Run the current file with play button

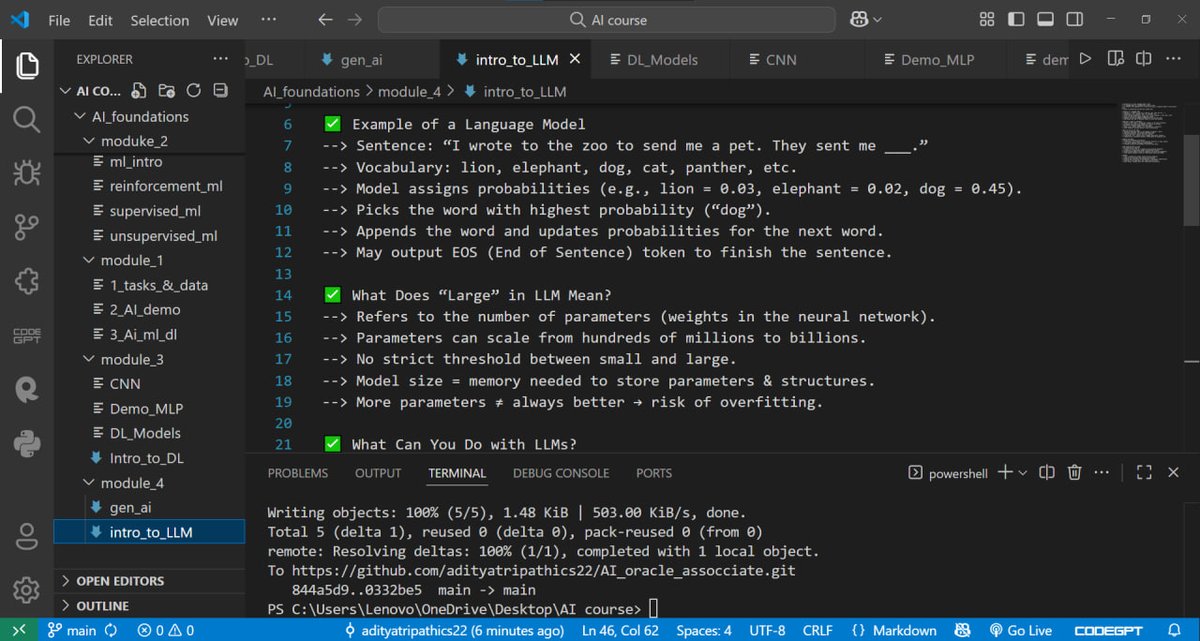tap(1085, 59)
